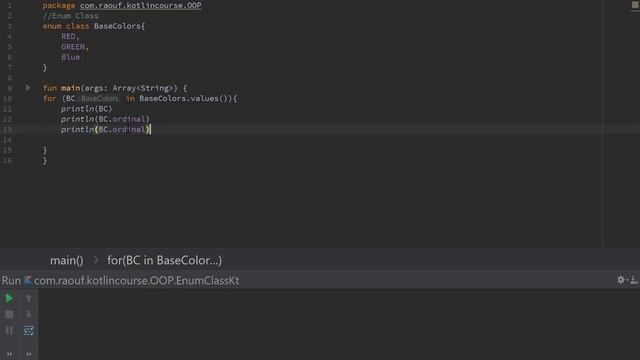Click the println(BC) statement
Viewport: 640px width, 360px height.
tap(87, 109)
